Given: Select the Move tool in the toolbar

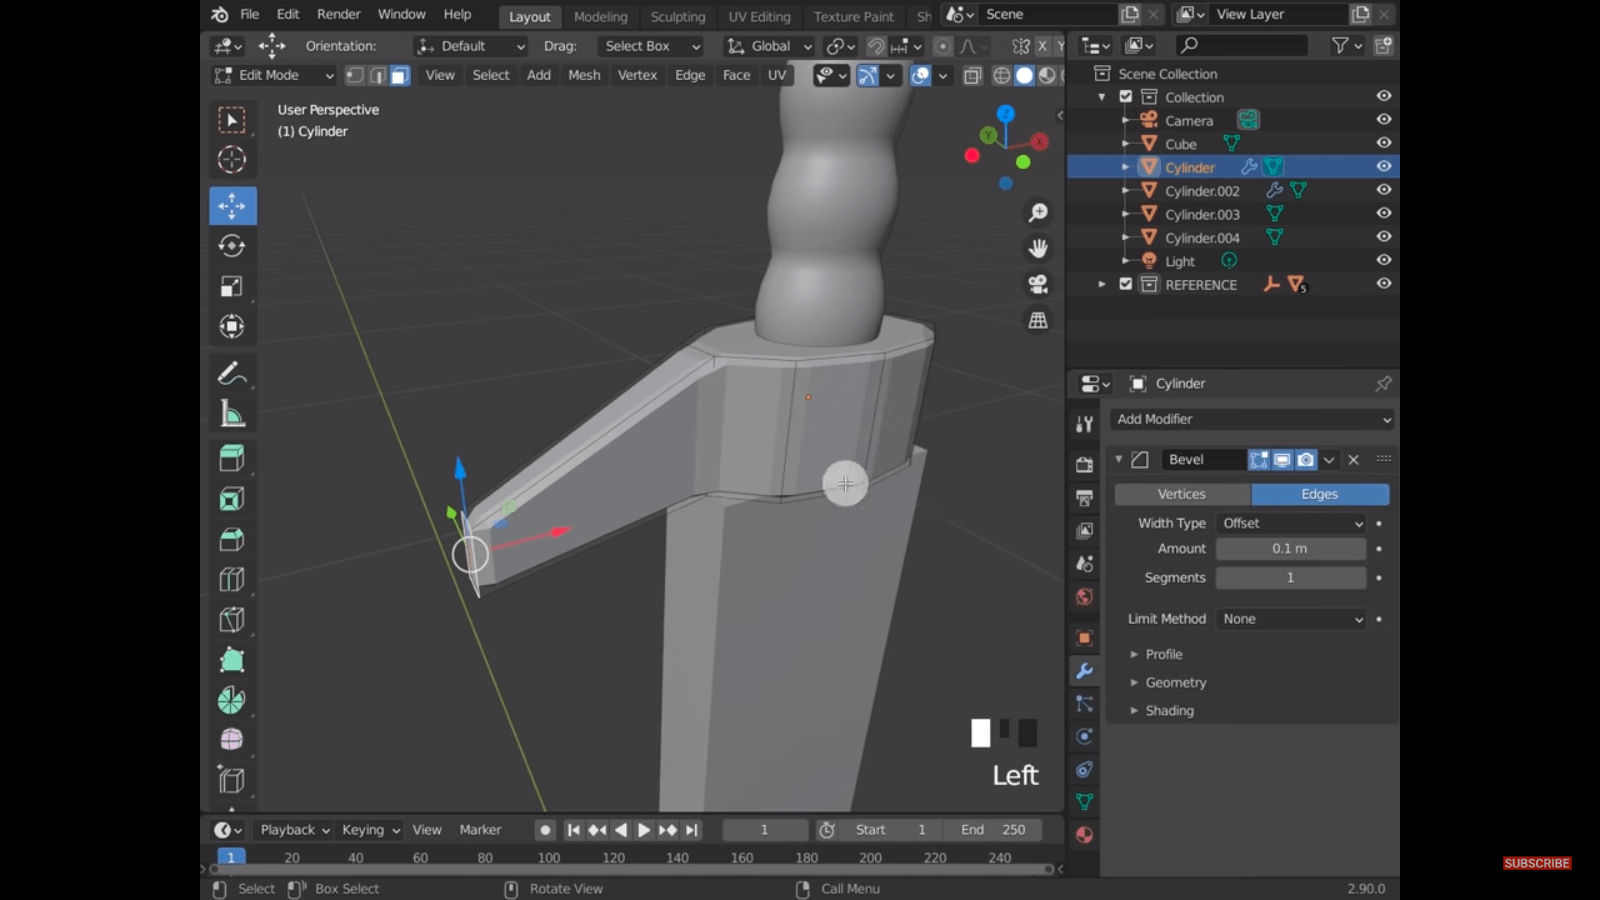Looking at the screenshot, I should [232, 206].
